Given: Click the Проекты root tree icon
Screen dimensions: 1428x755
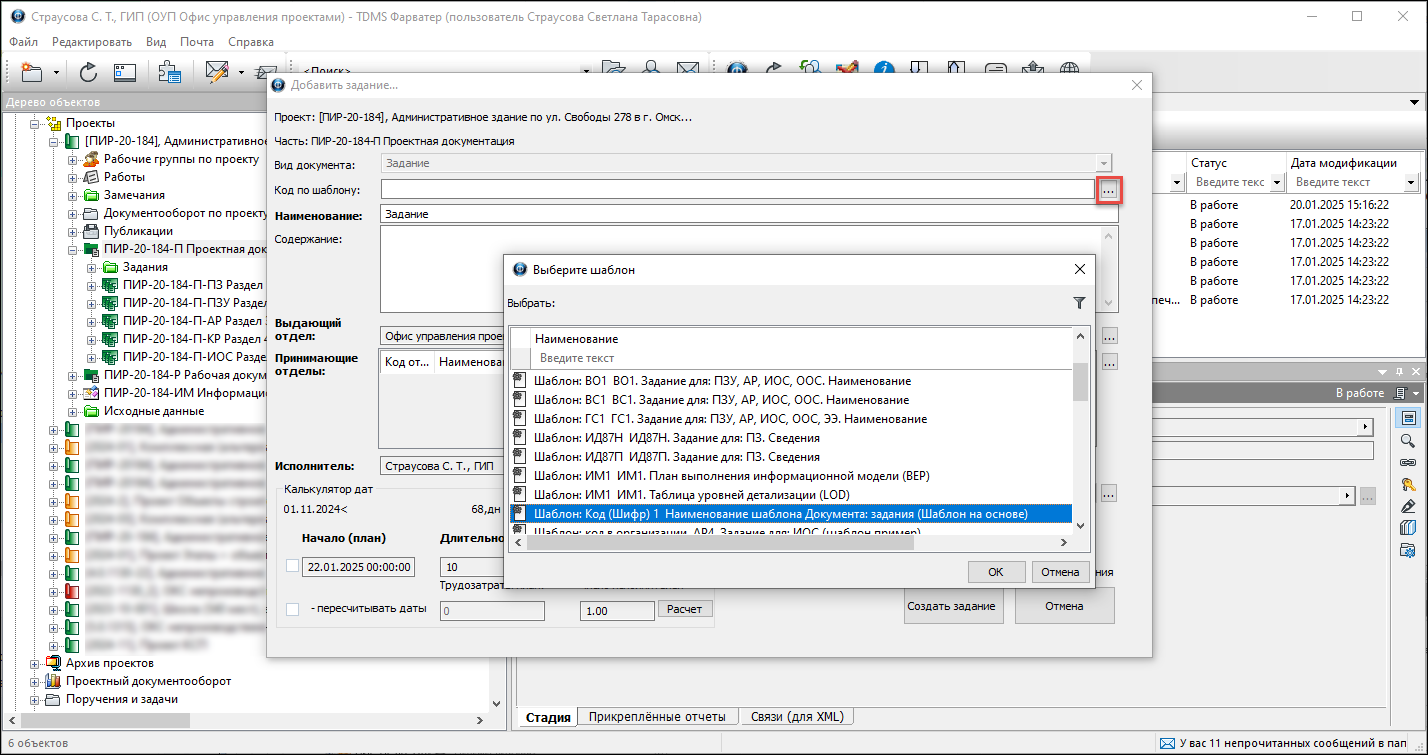Looking at the screenshot, I should (x=54, y=123).
